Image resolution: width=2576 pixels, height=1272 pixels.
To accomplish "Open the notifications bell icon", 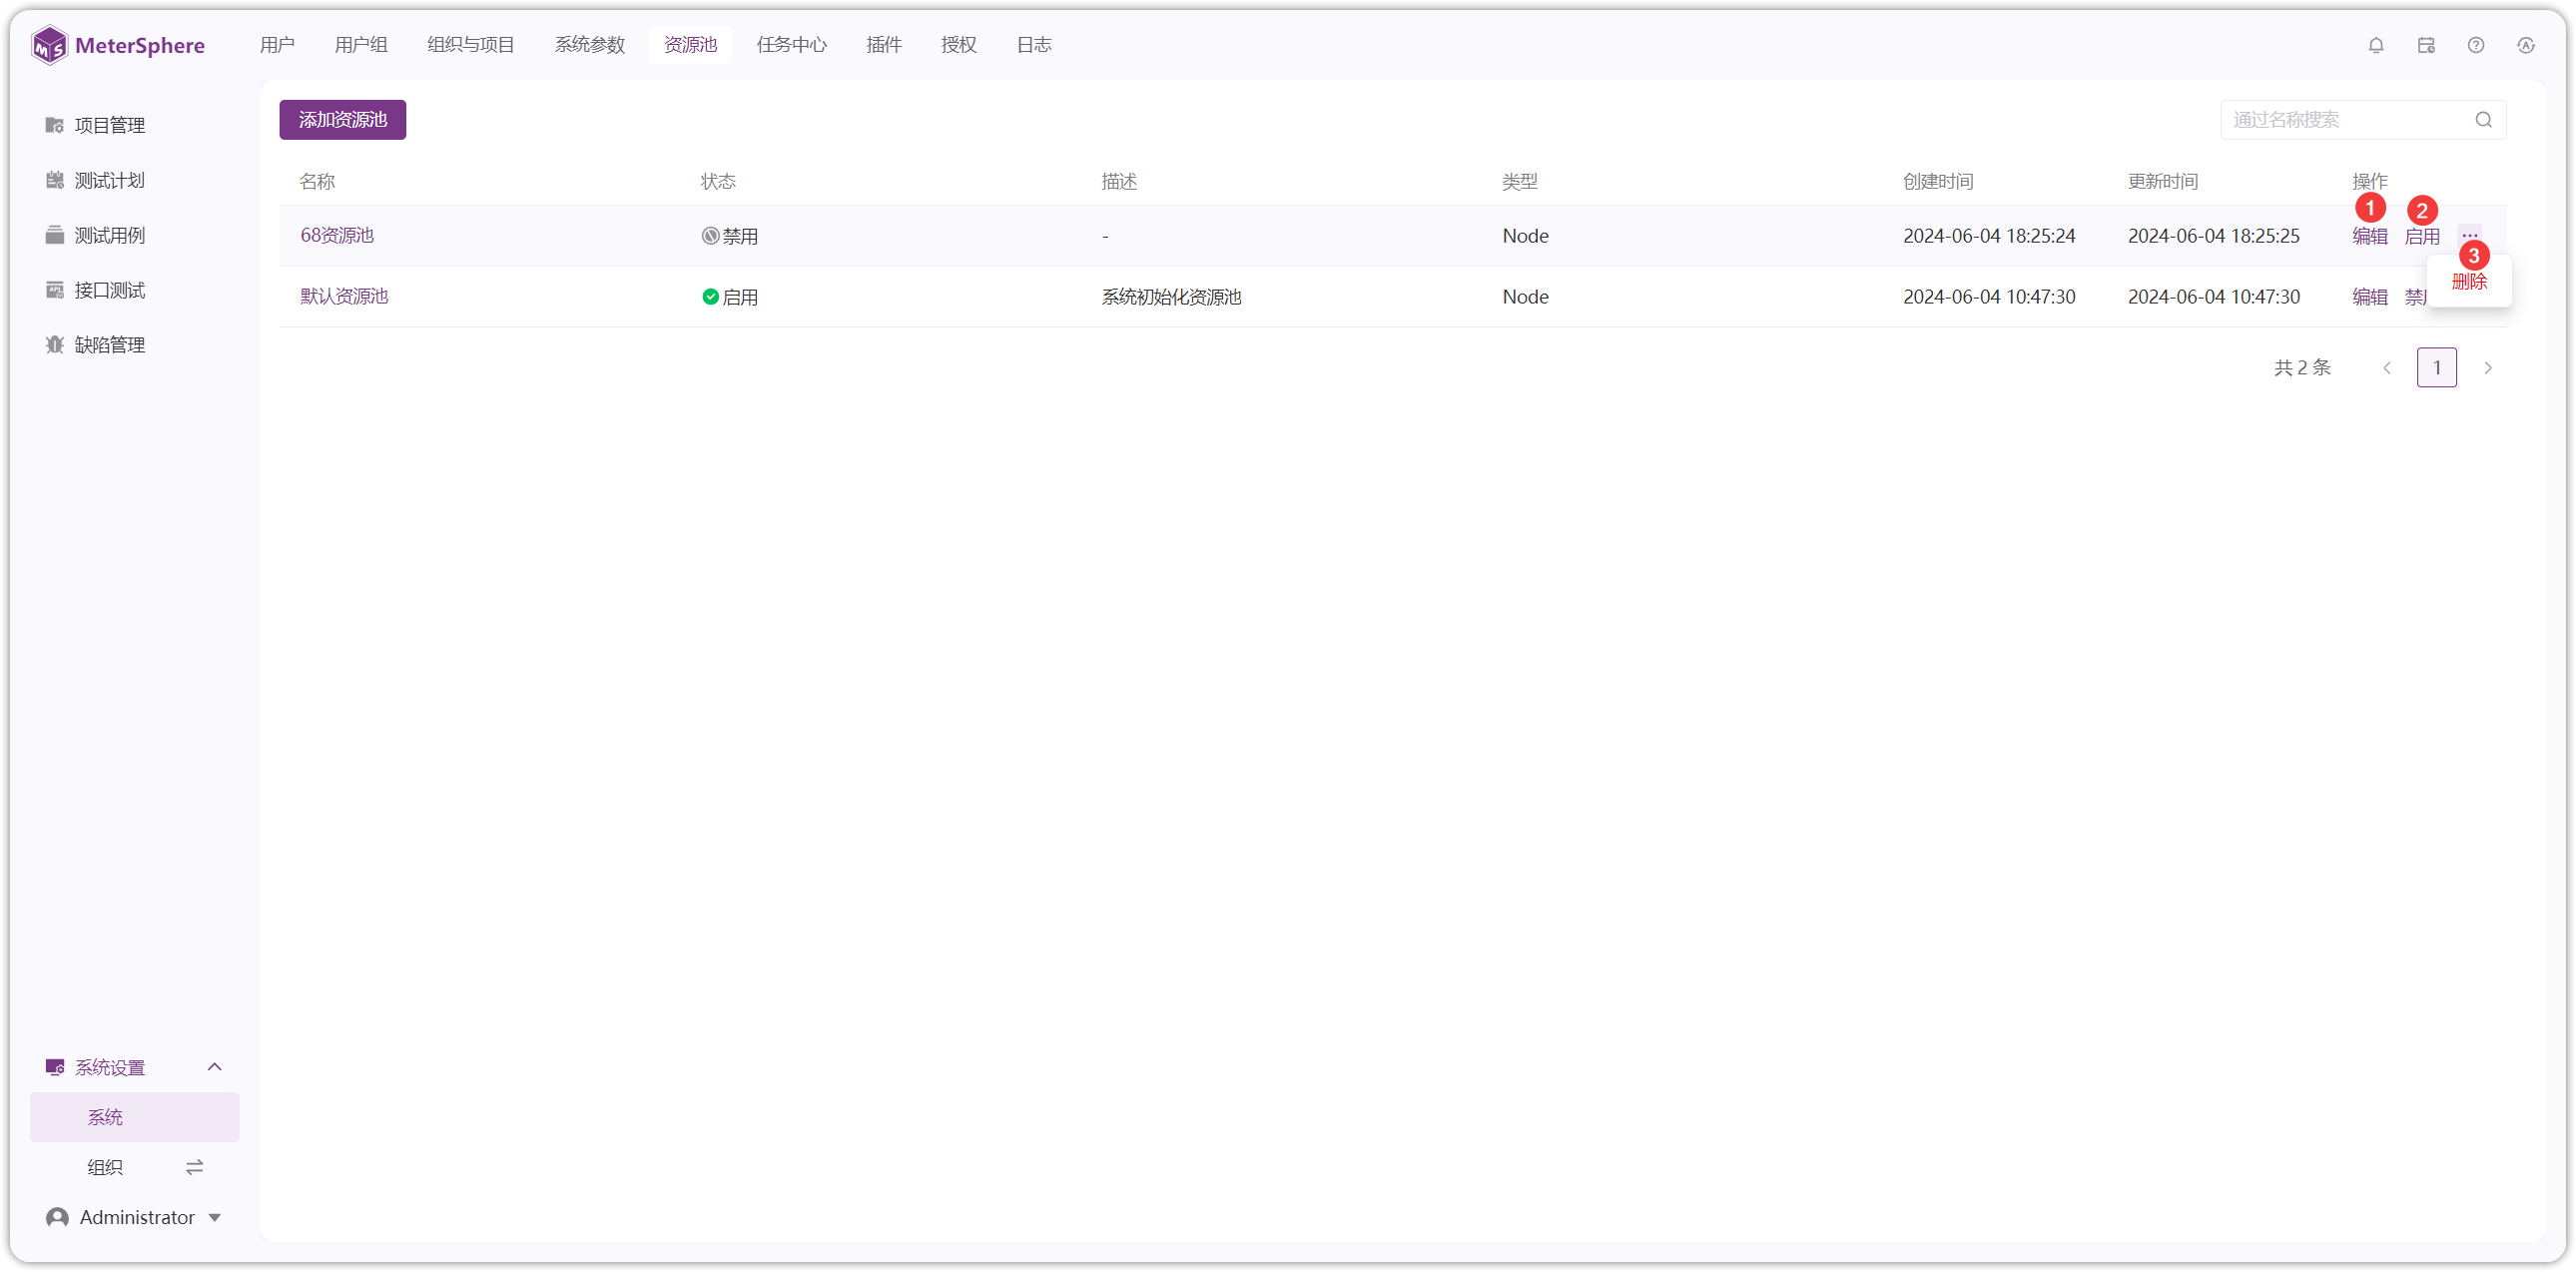I will [x=2376, y=45].
